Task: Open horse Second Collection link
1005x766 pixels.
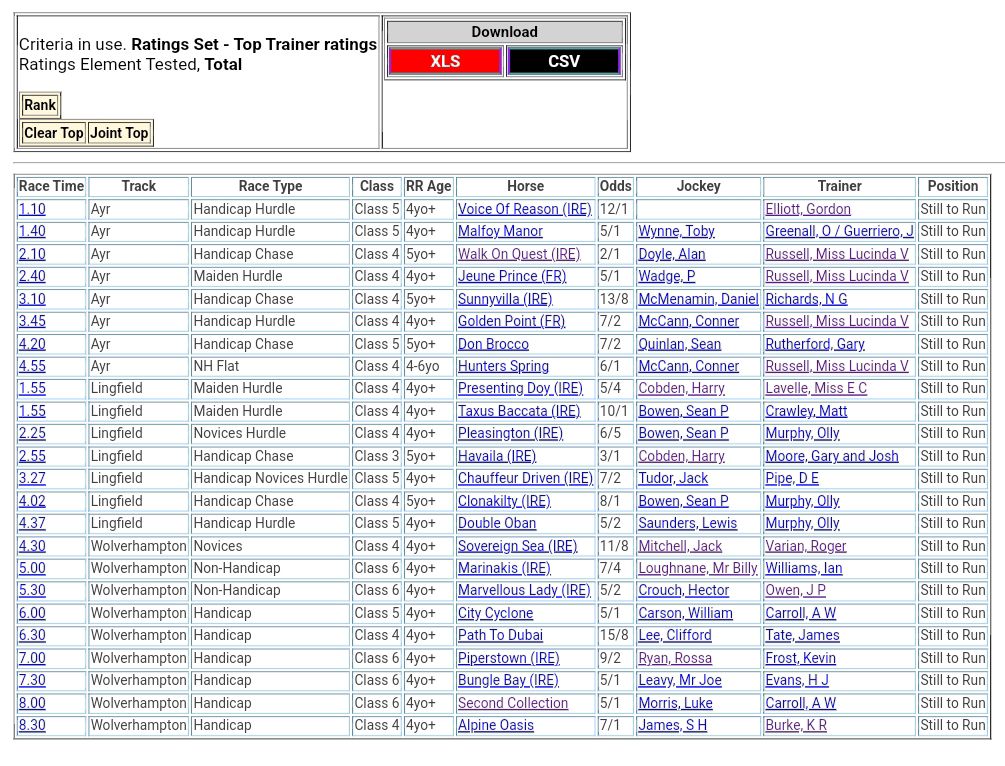Action: point(513,703)
